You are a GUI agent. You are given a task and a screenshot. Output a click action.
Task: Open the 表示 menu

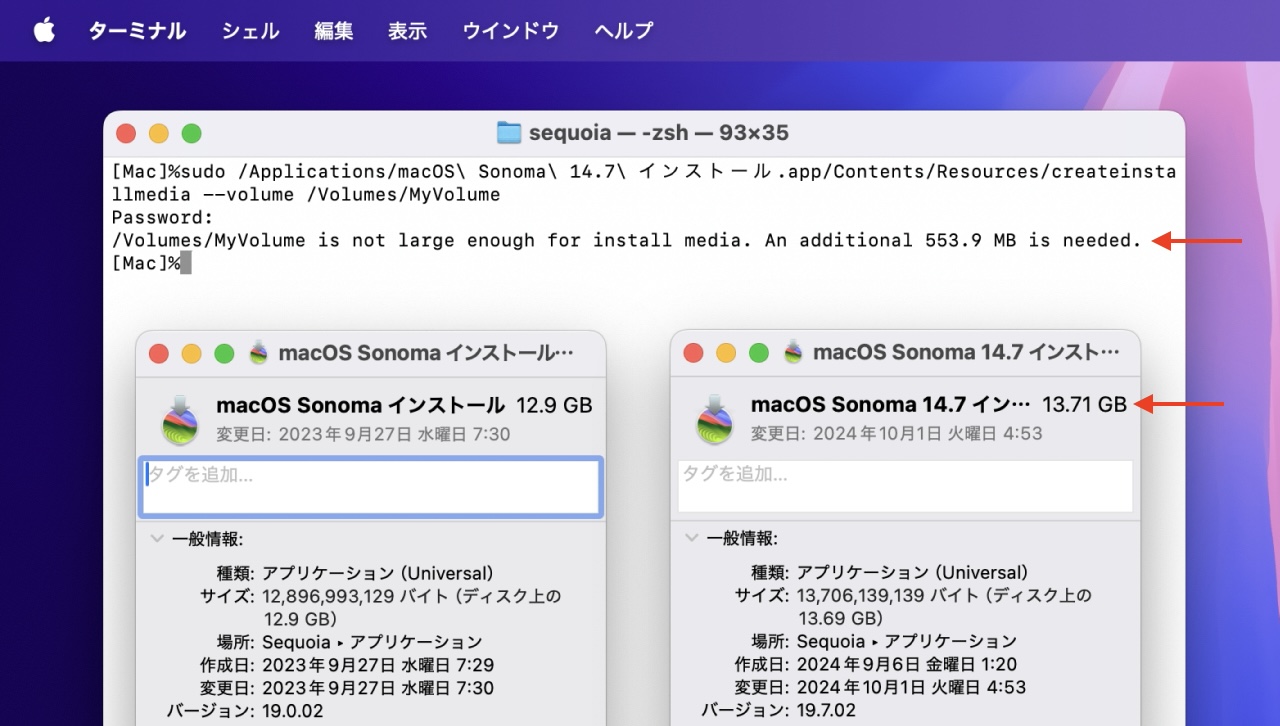tap(408, 31)
